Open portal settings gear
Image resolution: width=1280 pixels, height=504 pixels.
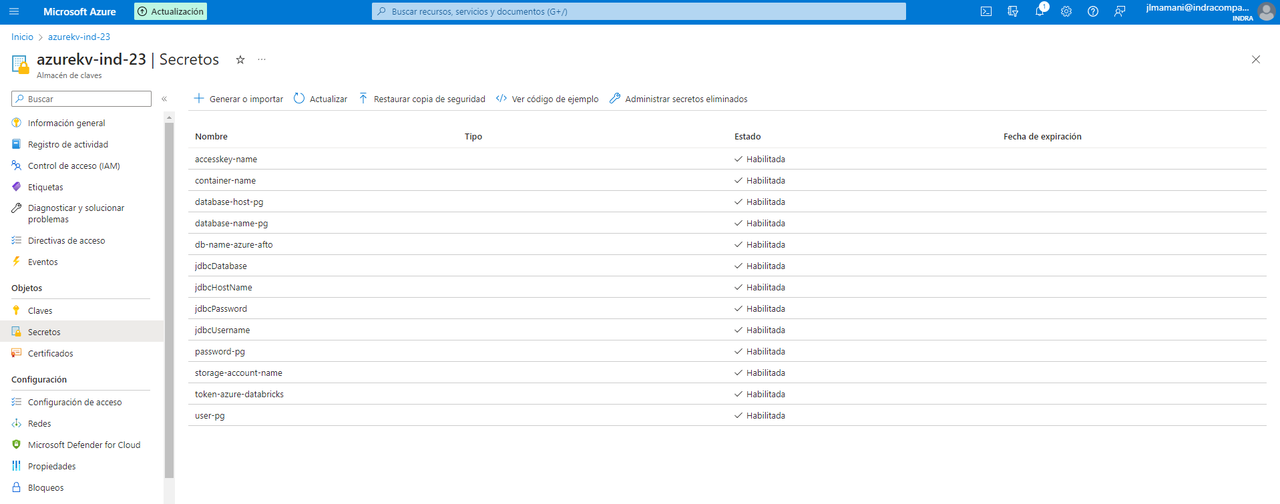point(1066,11)
